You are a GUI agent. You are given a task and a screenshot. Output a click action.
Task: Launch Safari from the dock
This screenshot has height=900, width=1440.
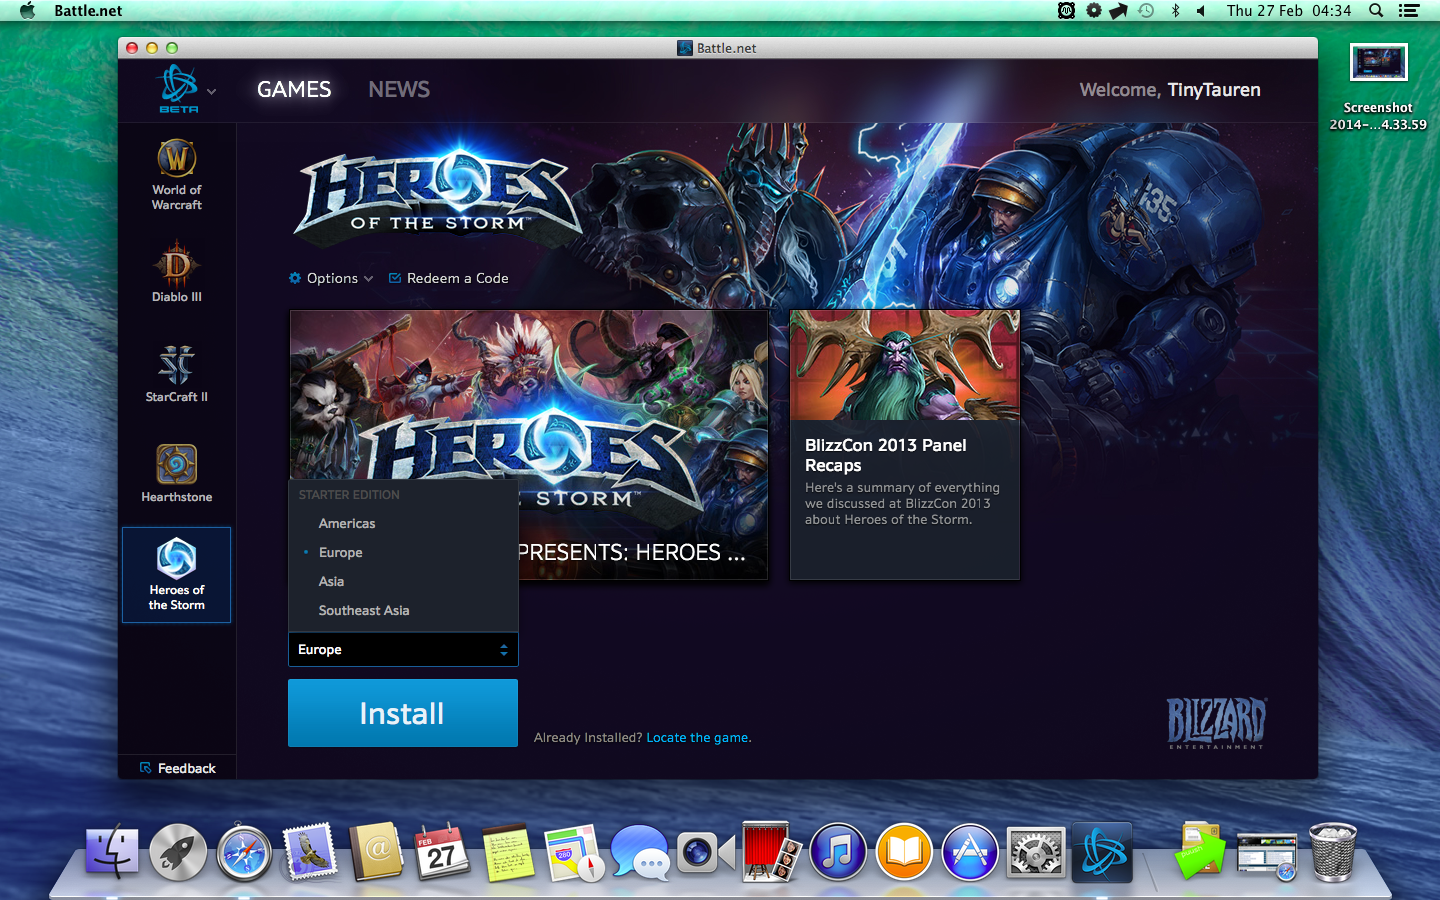(x=244, y=853)
